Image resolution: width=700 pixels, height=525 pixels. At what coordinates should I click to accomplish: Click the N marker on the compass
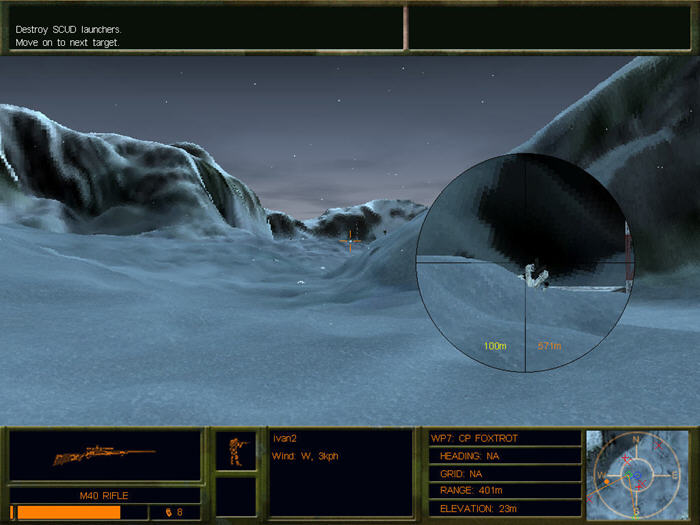[x=636, y=438]
